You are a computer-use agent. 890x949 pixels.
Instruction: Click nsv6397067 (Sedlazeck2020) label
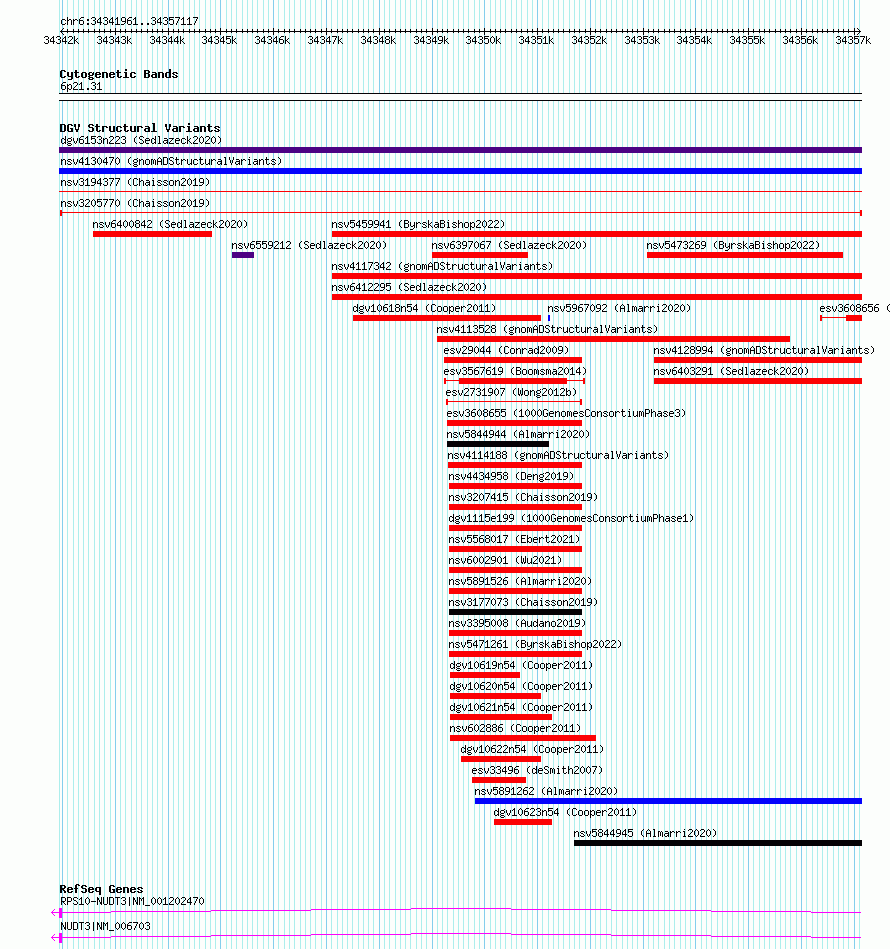pos(509,245)
